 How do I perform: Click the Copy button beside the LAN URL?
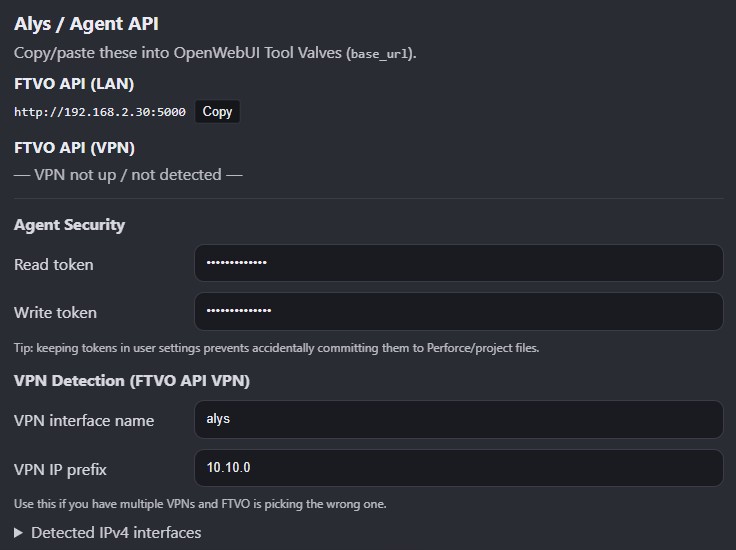click(x=217, y=112)
